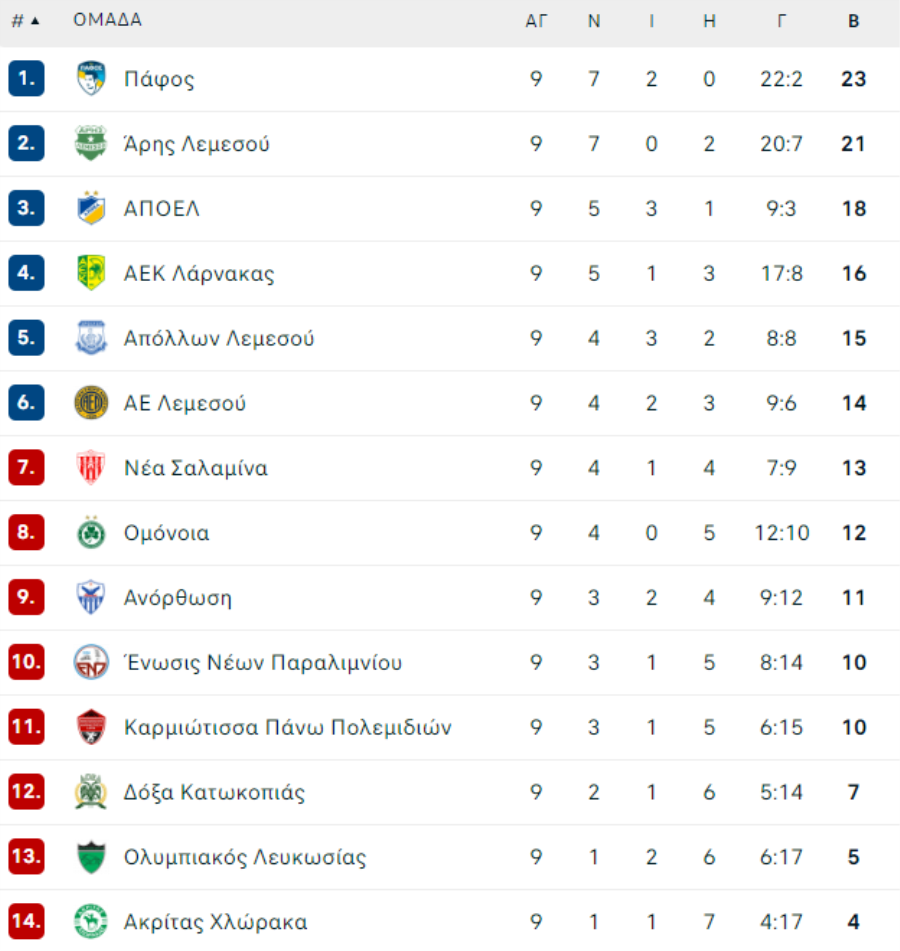Screen dimensions: 900x951
Task: Click the Άρης Λεμεσού green crest
Action: click(x=91, y=143)
